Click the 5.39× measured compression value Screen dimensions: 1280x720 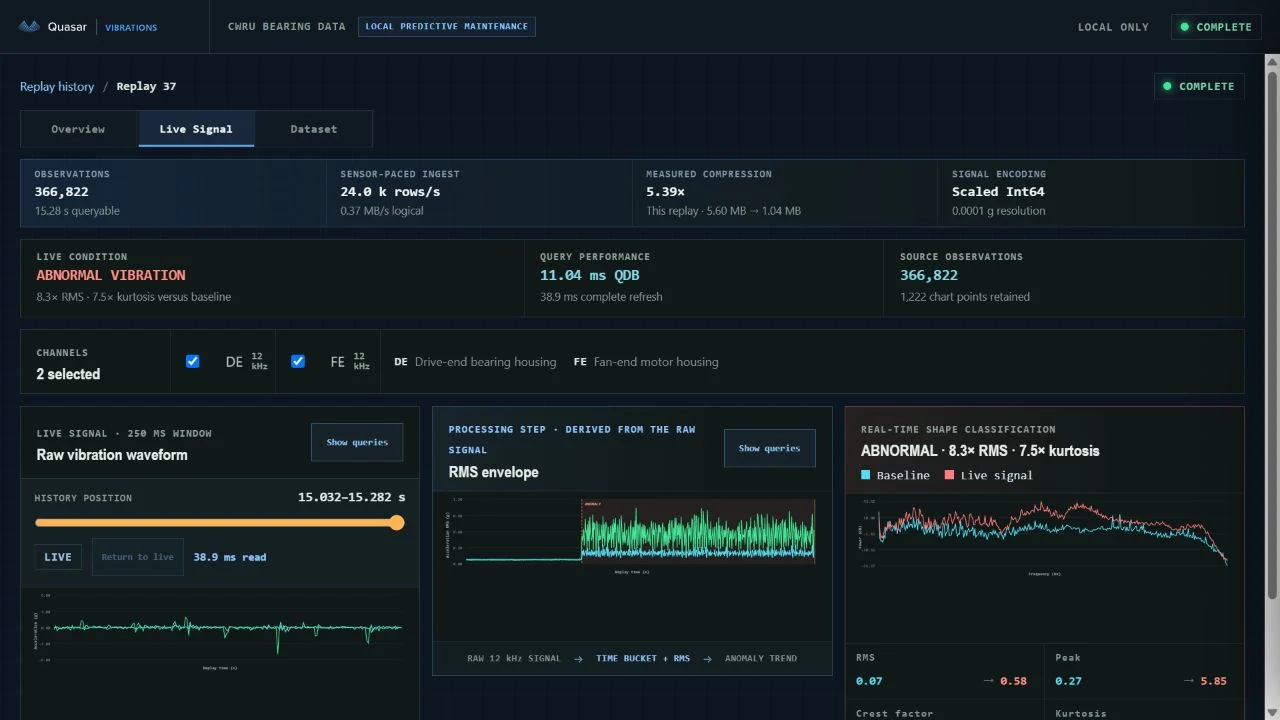[665, 191]
